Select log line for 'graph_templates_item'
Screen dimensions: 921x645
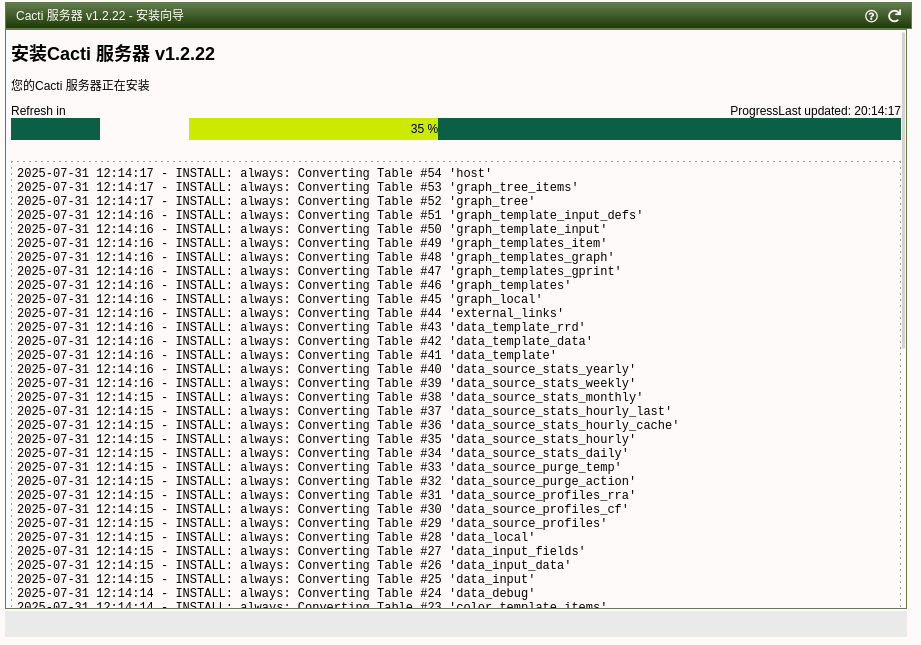[x=312, y=243]
